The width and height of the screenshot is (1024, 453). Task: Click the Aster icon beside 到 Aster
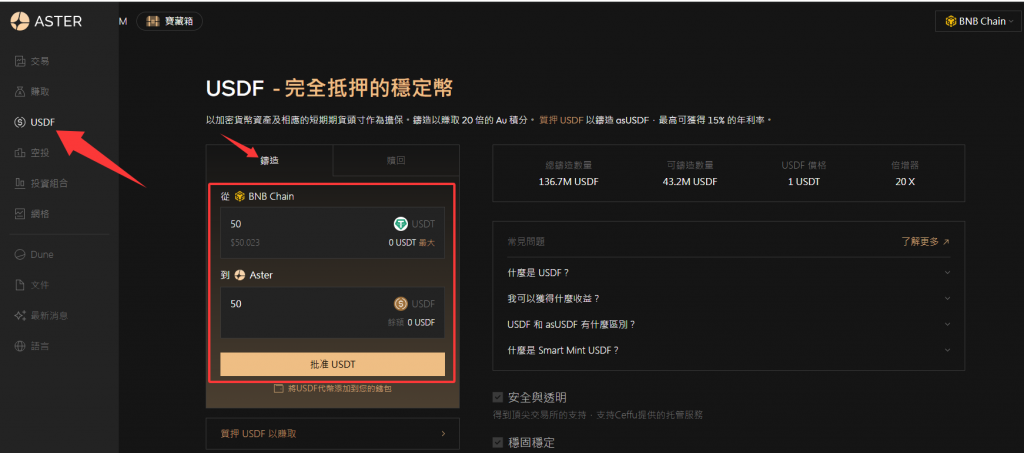[240, 275]
